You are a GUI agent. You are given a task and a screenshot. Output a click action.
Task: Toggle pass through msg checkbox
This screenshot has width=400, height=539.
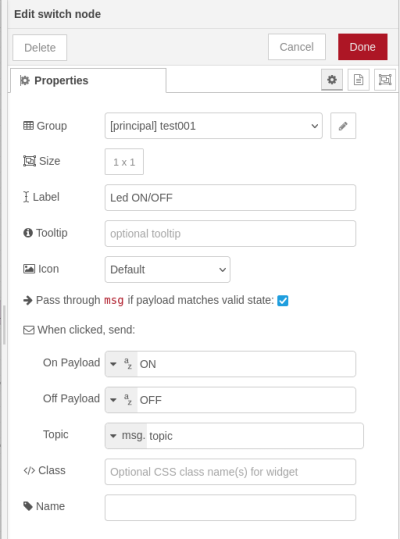282,300
